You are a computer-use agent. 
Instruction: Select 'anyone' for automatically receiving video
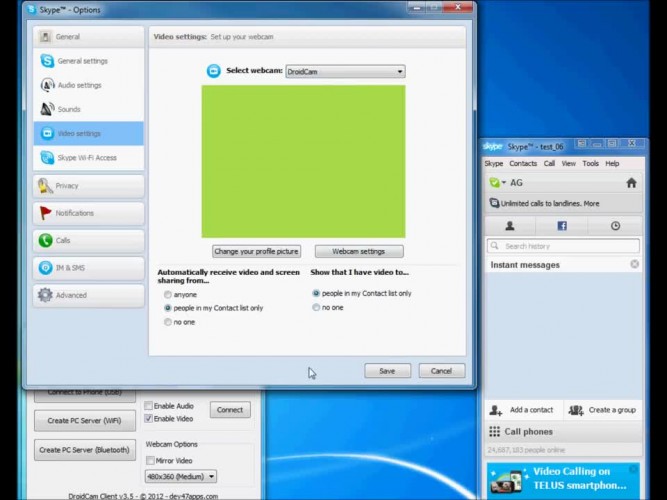click(168, 294)
